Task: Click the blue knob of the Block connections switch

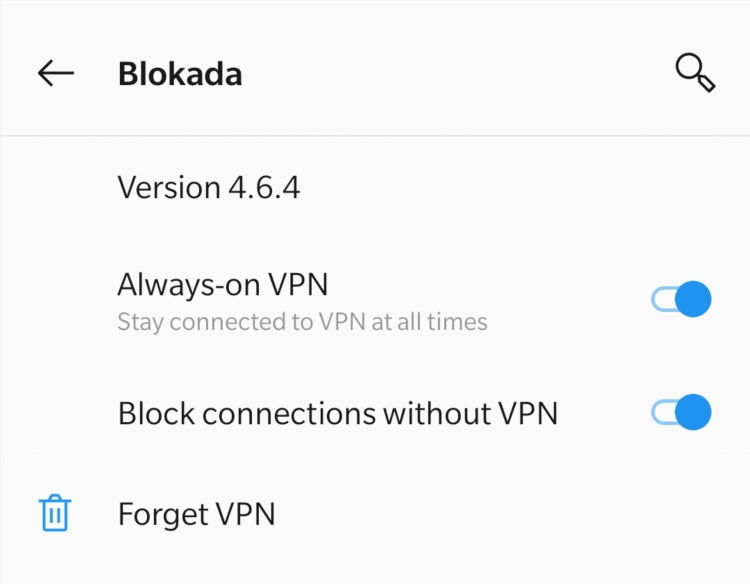Action: tap(693, 412)
